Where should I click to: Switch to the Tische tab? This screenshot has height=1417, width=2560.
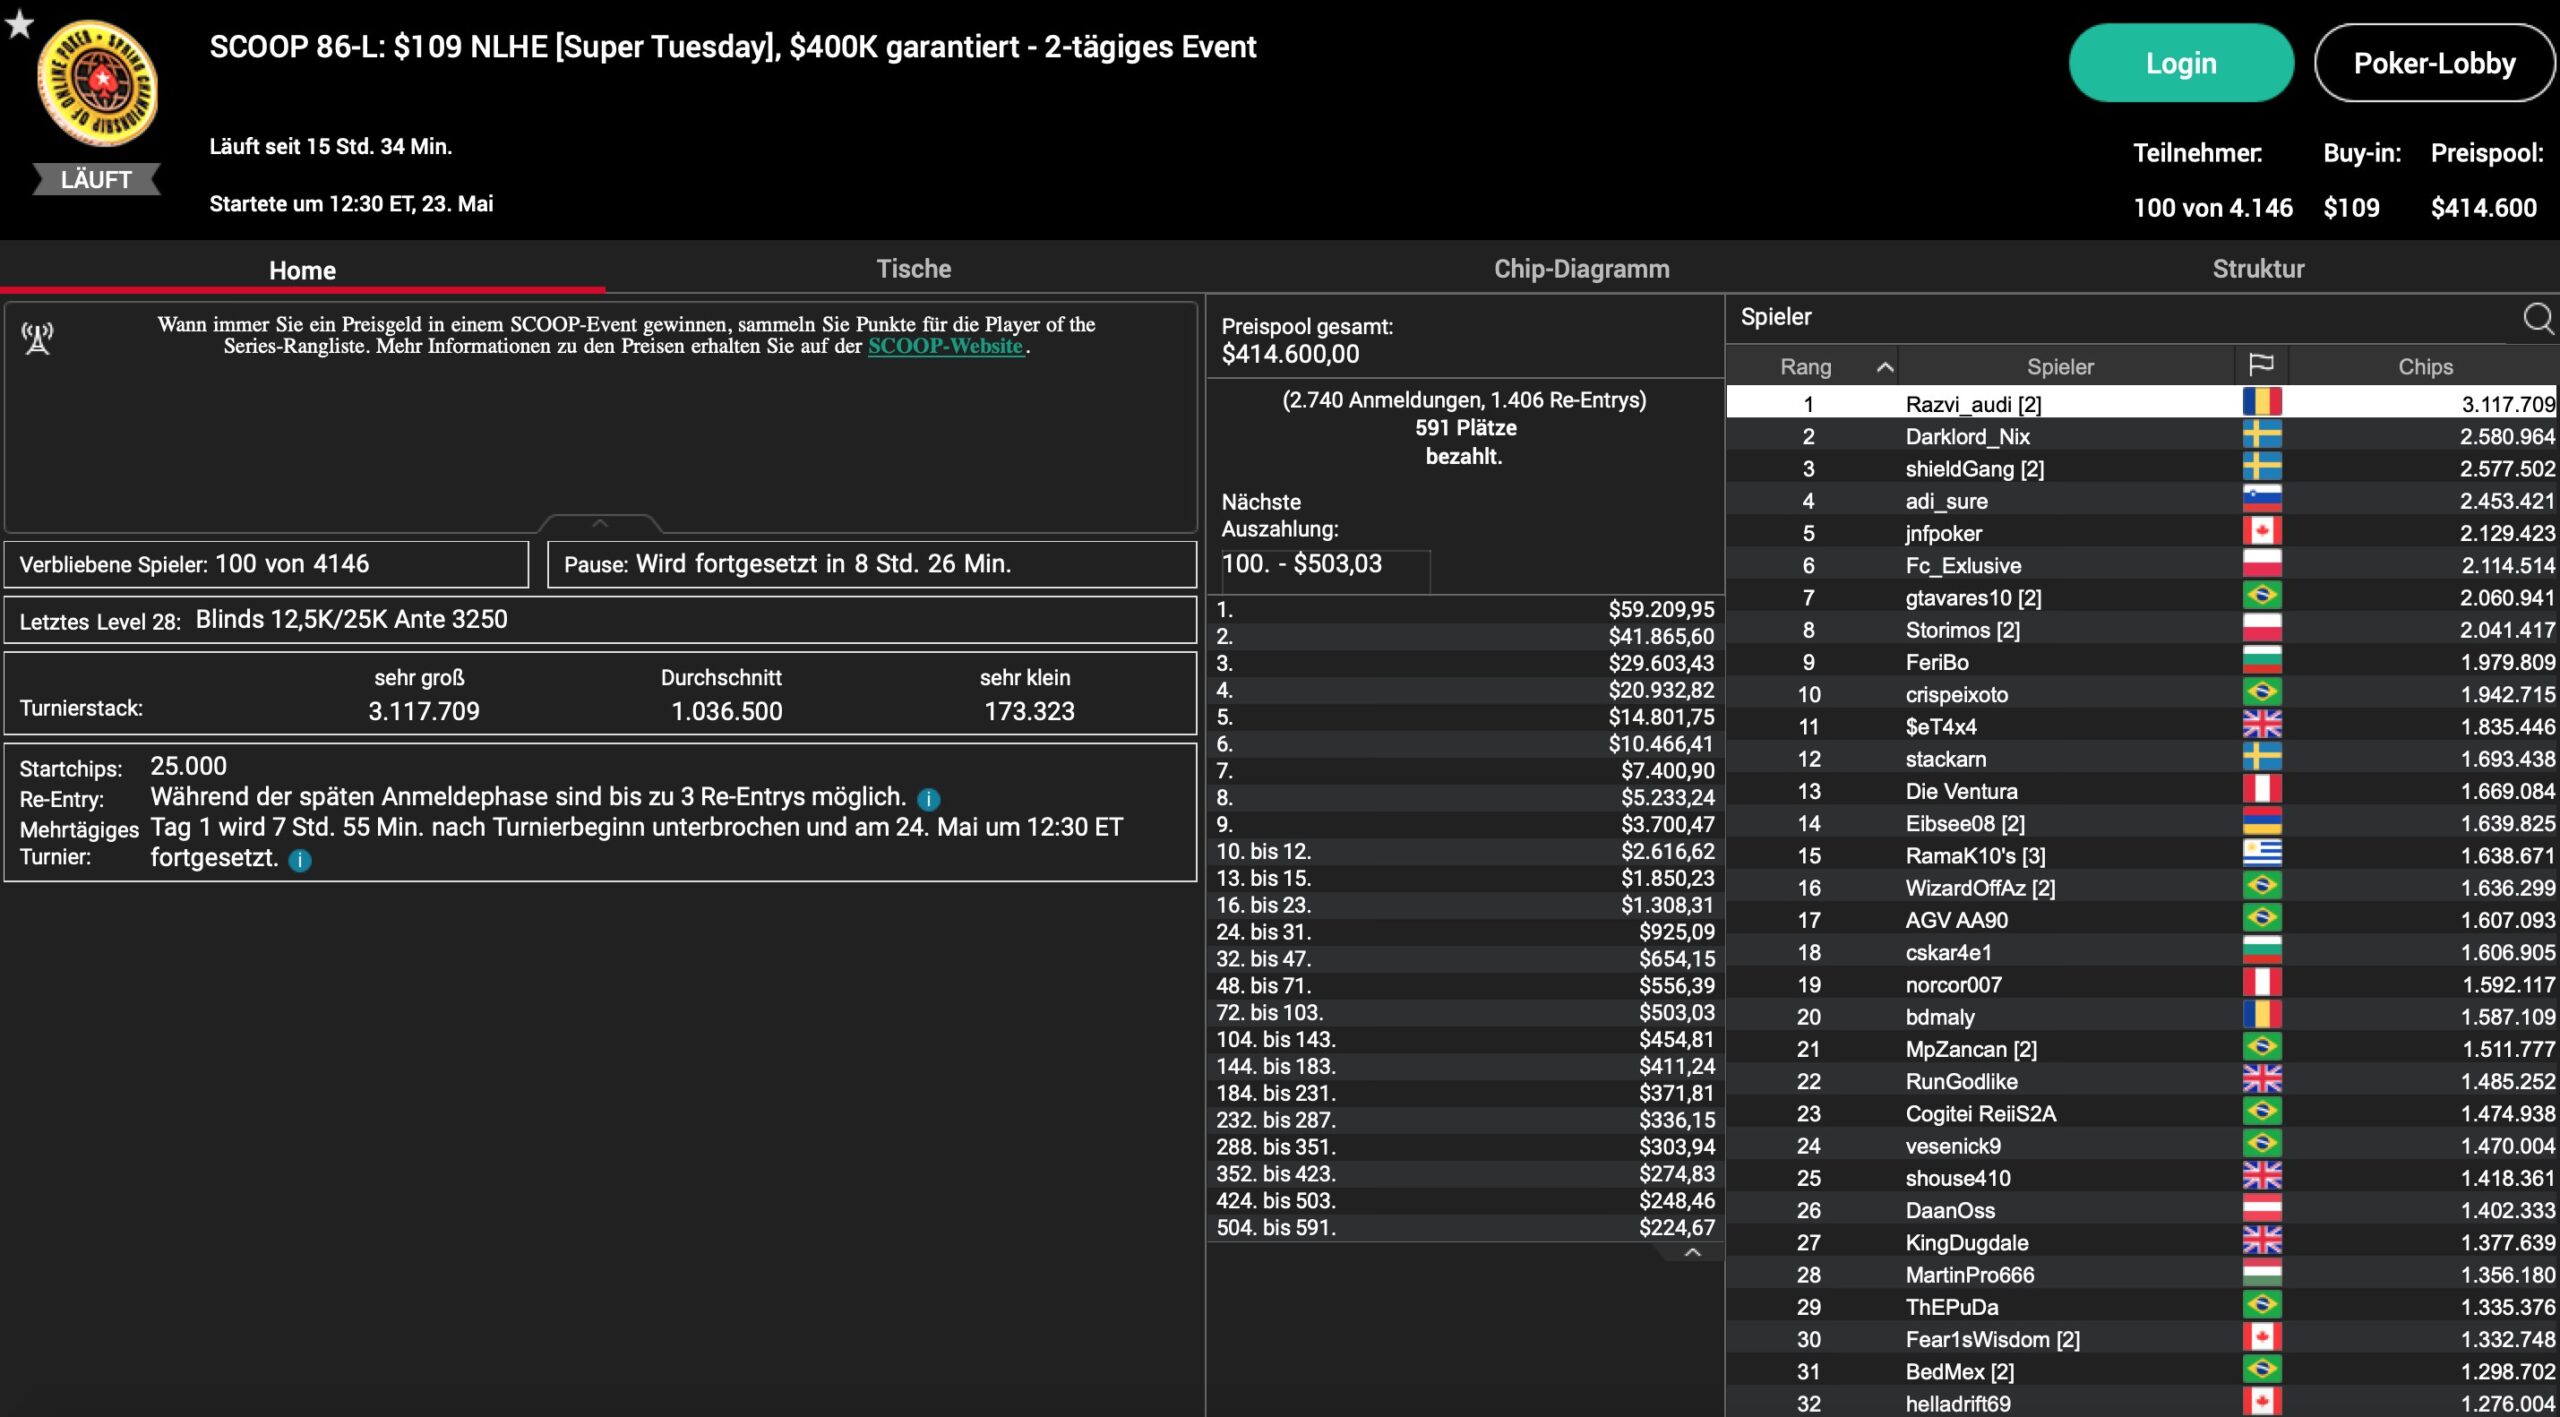tap(913, 269)
